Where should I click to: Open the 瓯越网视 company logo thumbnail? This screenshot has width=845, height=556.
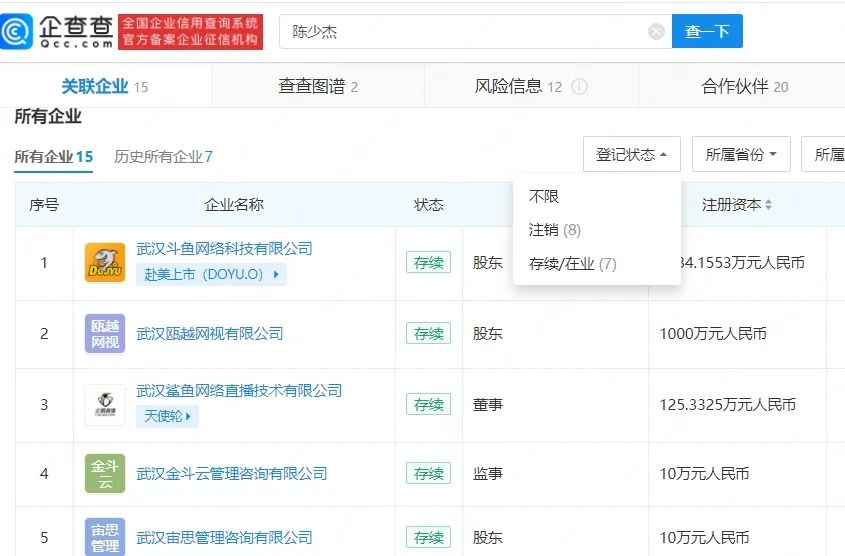(x=105, y=333)
